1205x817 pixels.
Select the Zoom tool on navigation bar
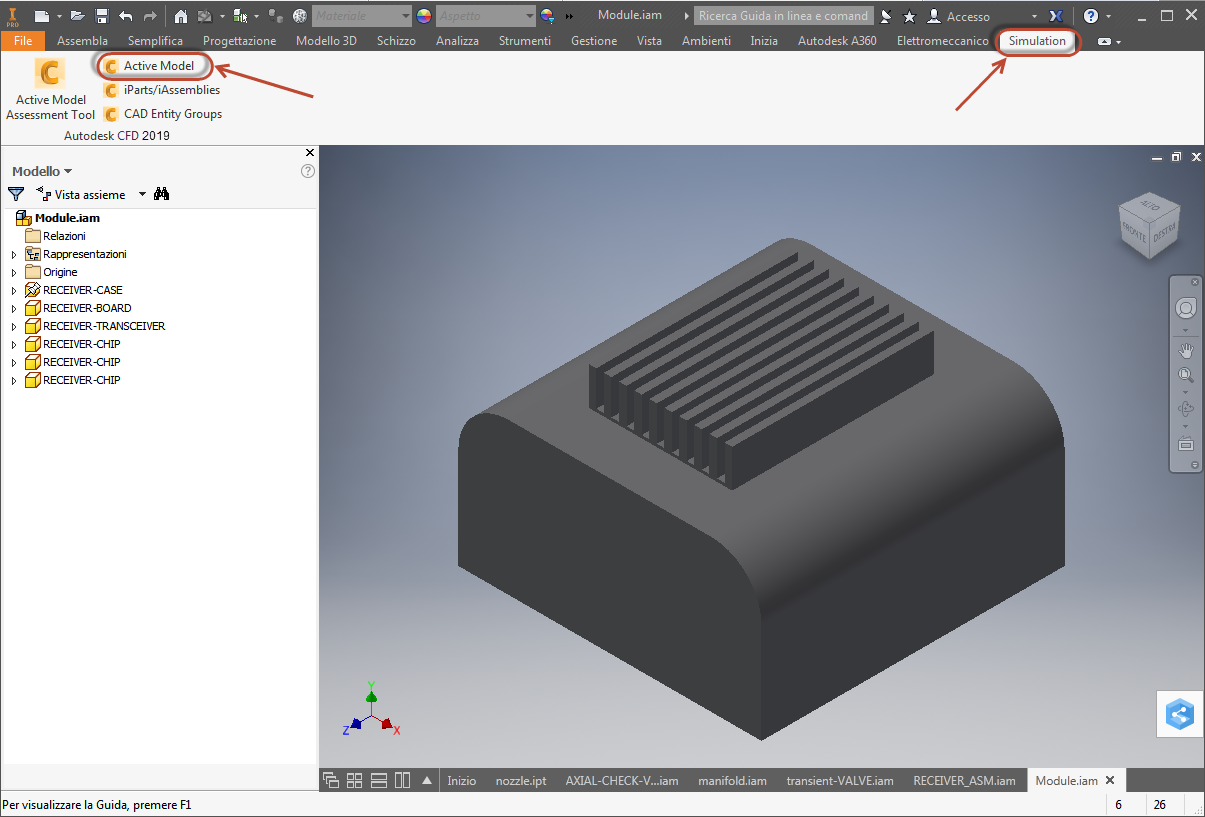click(1186, 375)
